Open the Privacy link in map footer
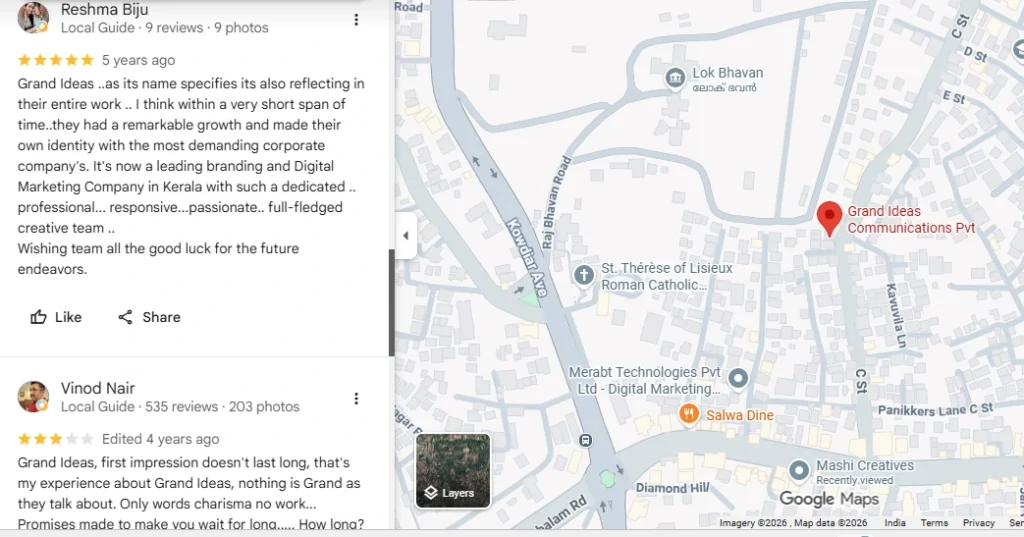Image resolution: width=1024 pixels, height=537 pixels. 978,523
